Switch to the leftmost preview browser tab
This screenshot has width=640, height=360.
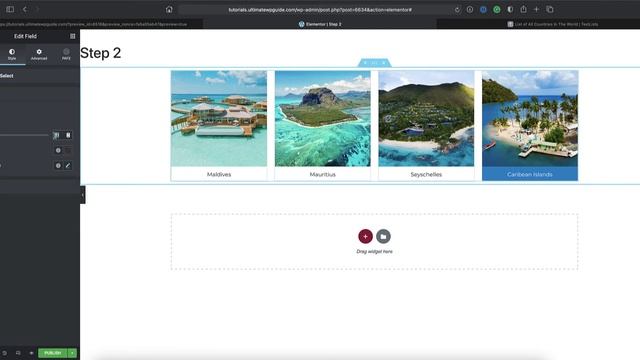click(101, 24)
